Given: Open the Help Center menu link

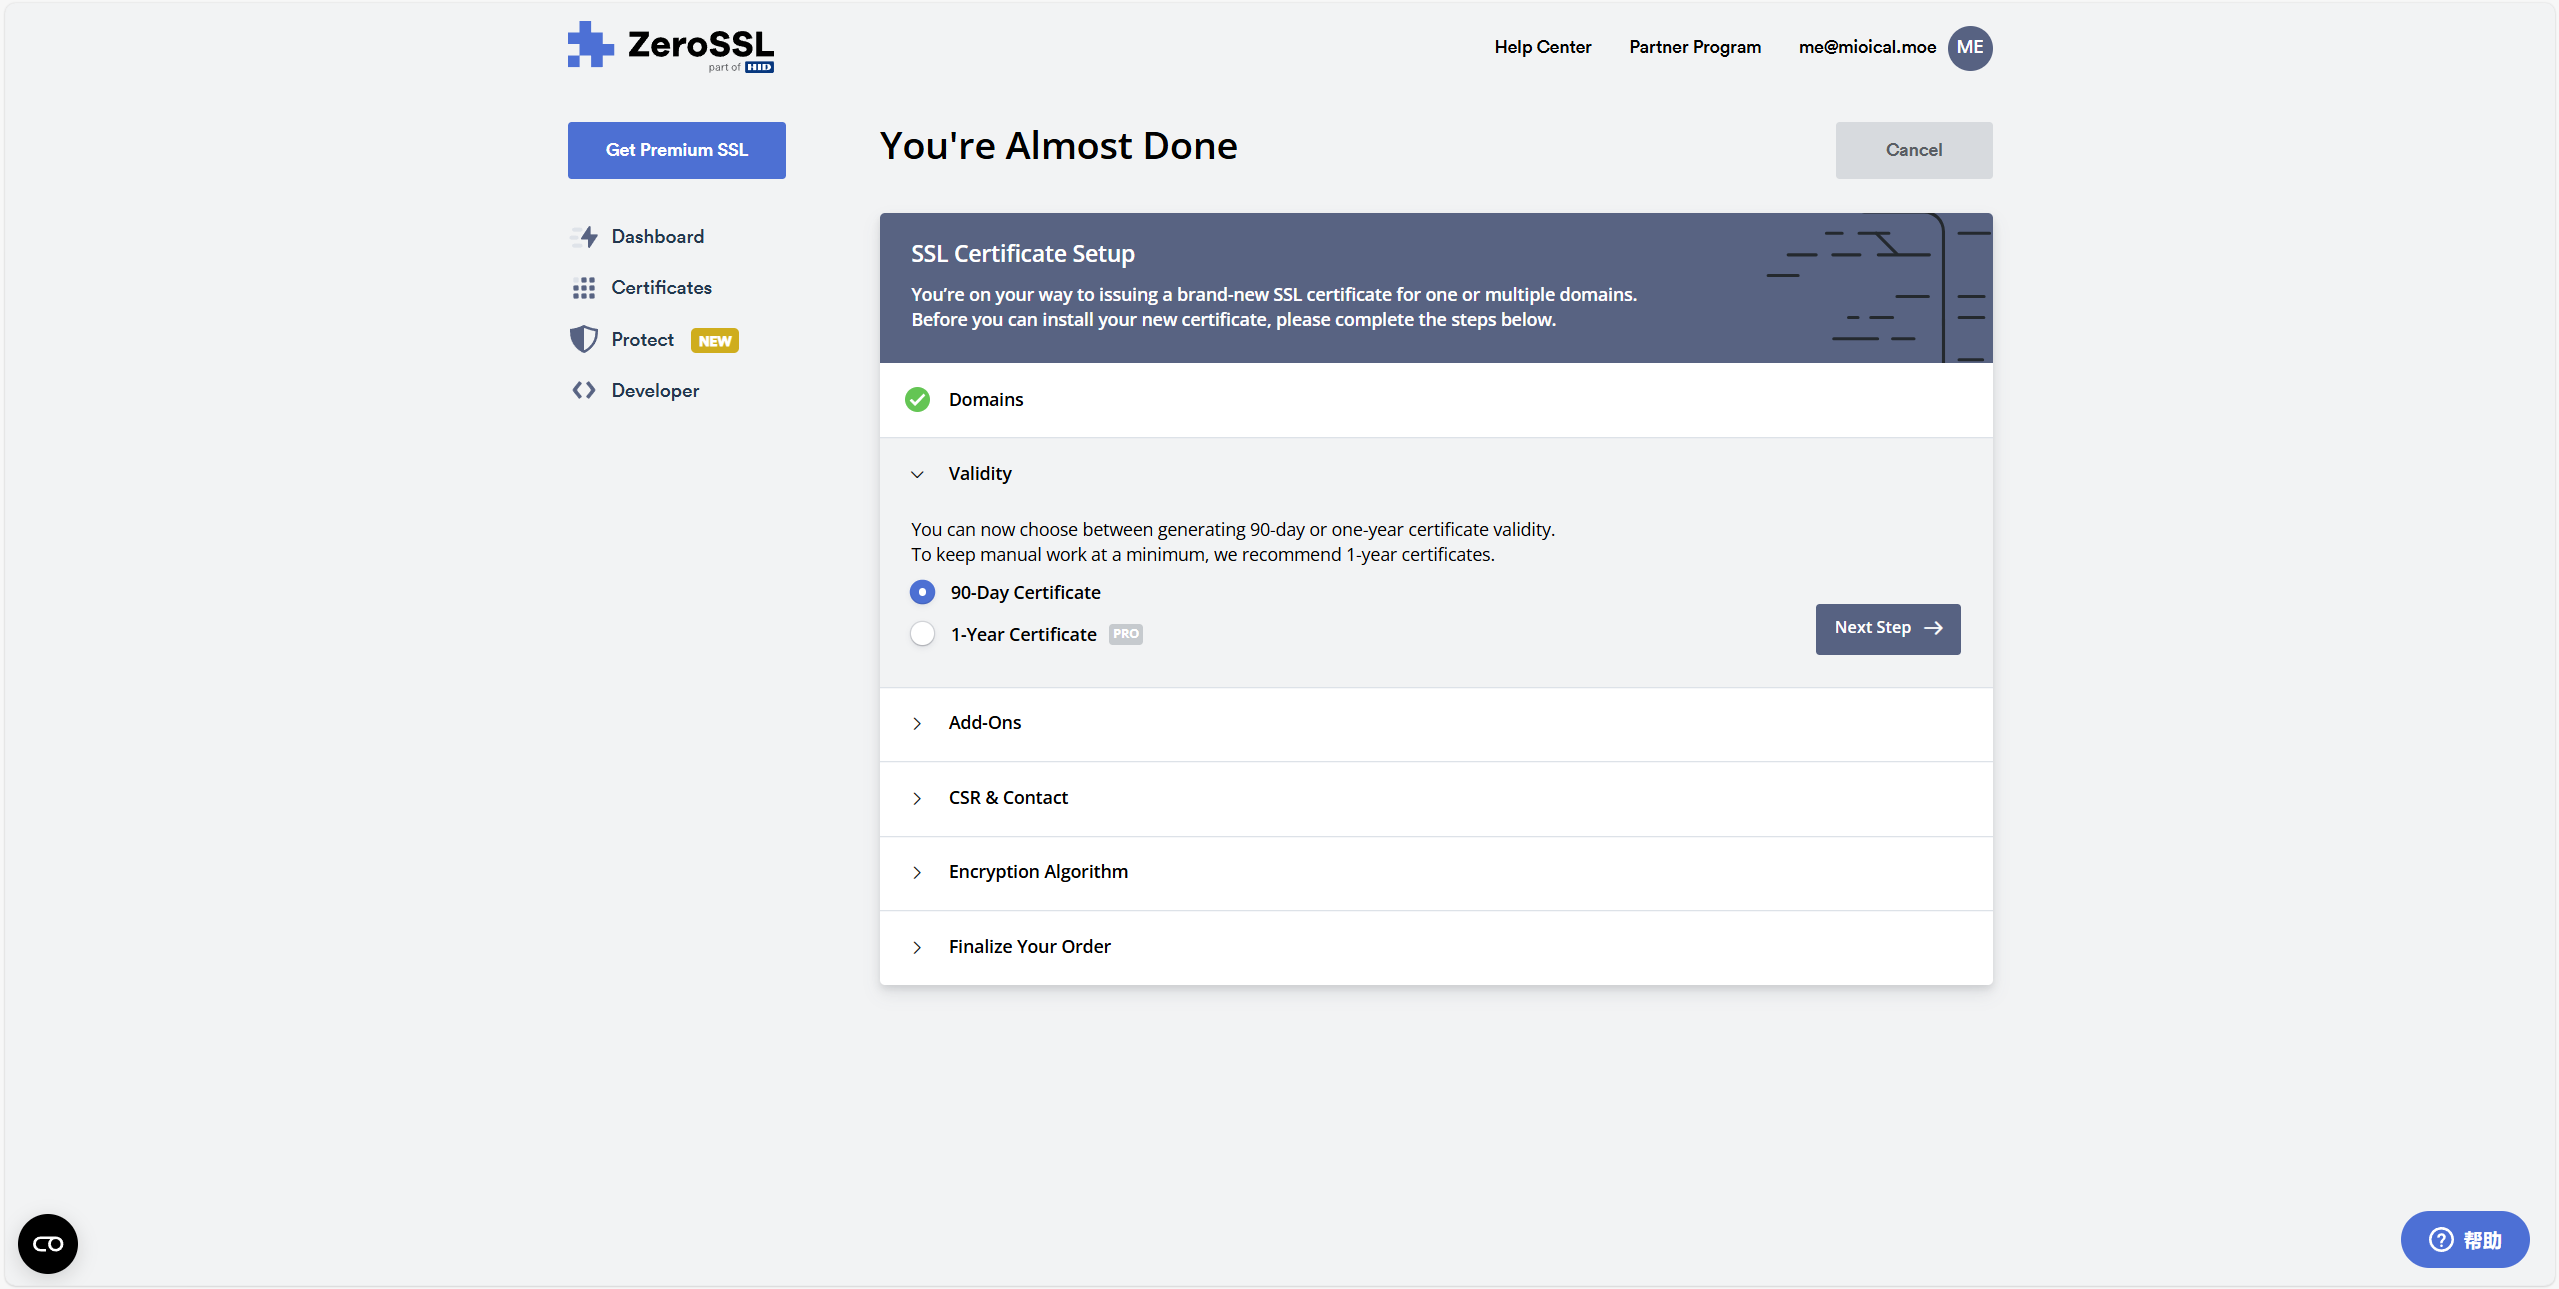Looking at the screenshot, I should coord(1542,47).
